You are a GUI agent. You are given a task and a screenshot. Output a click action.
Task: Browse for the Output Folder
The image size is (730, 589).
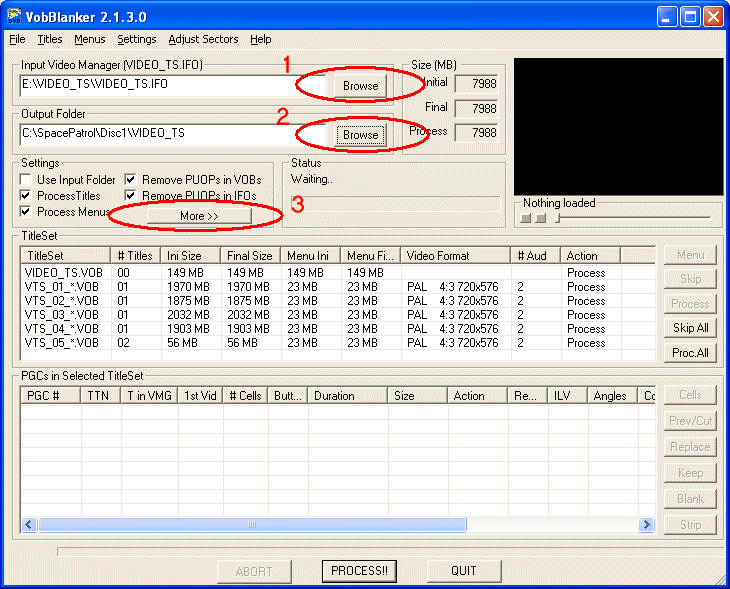coord(360,135)
